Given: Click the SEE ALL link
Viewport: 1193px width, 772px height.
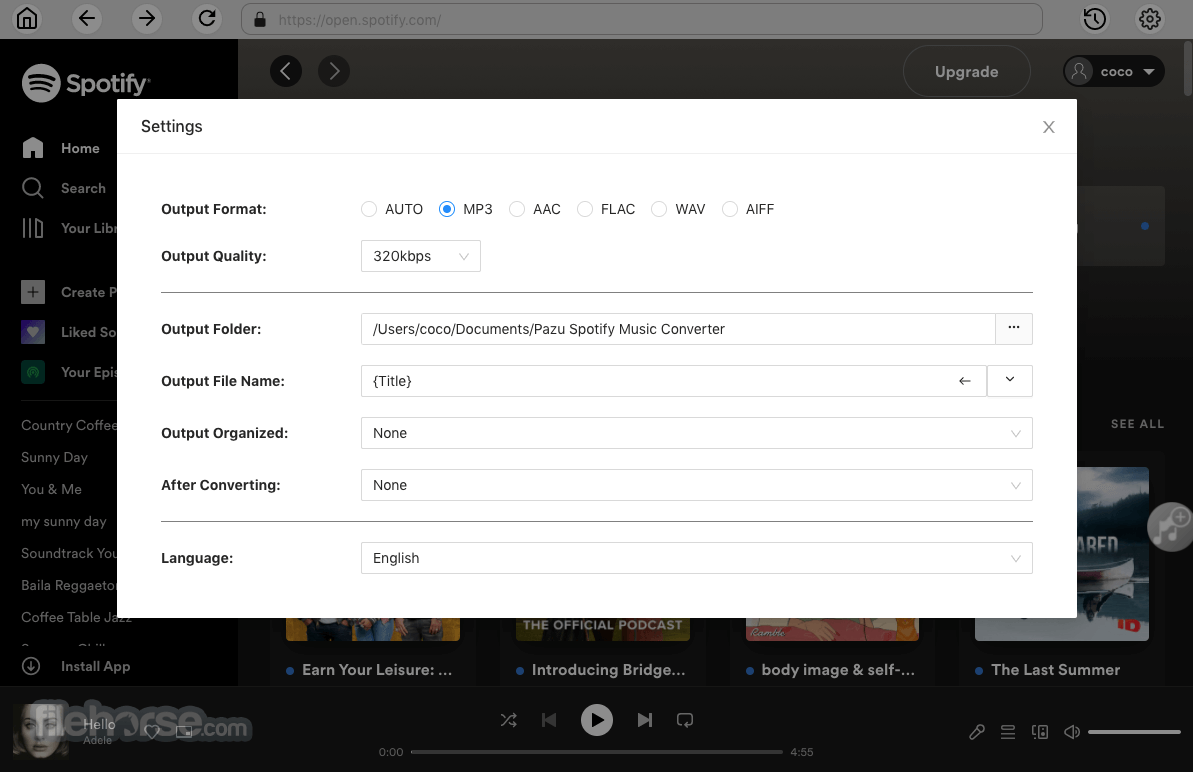Looking at the screenshot, I should pyautogui.click(x=1137, y=424).
